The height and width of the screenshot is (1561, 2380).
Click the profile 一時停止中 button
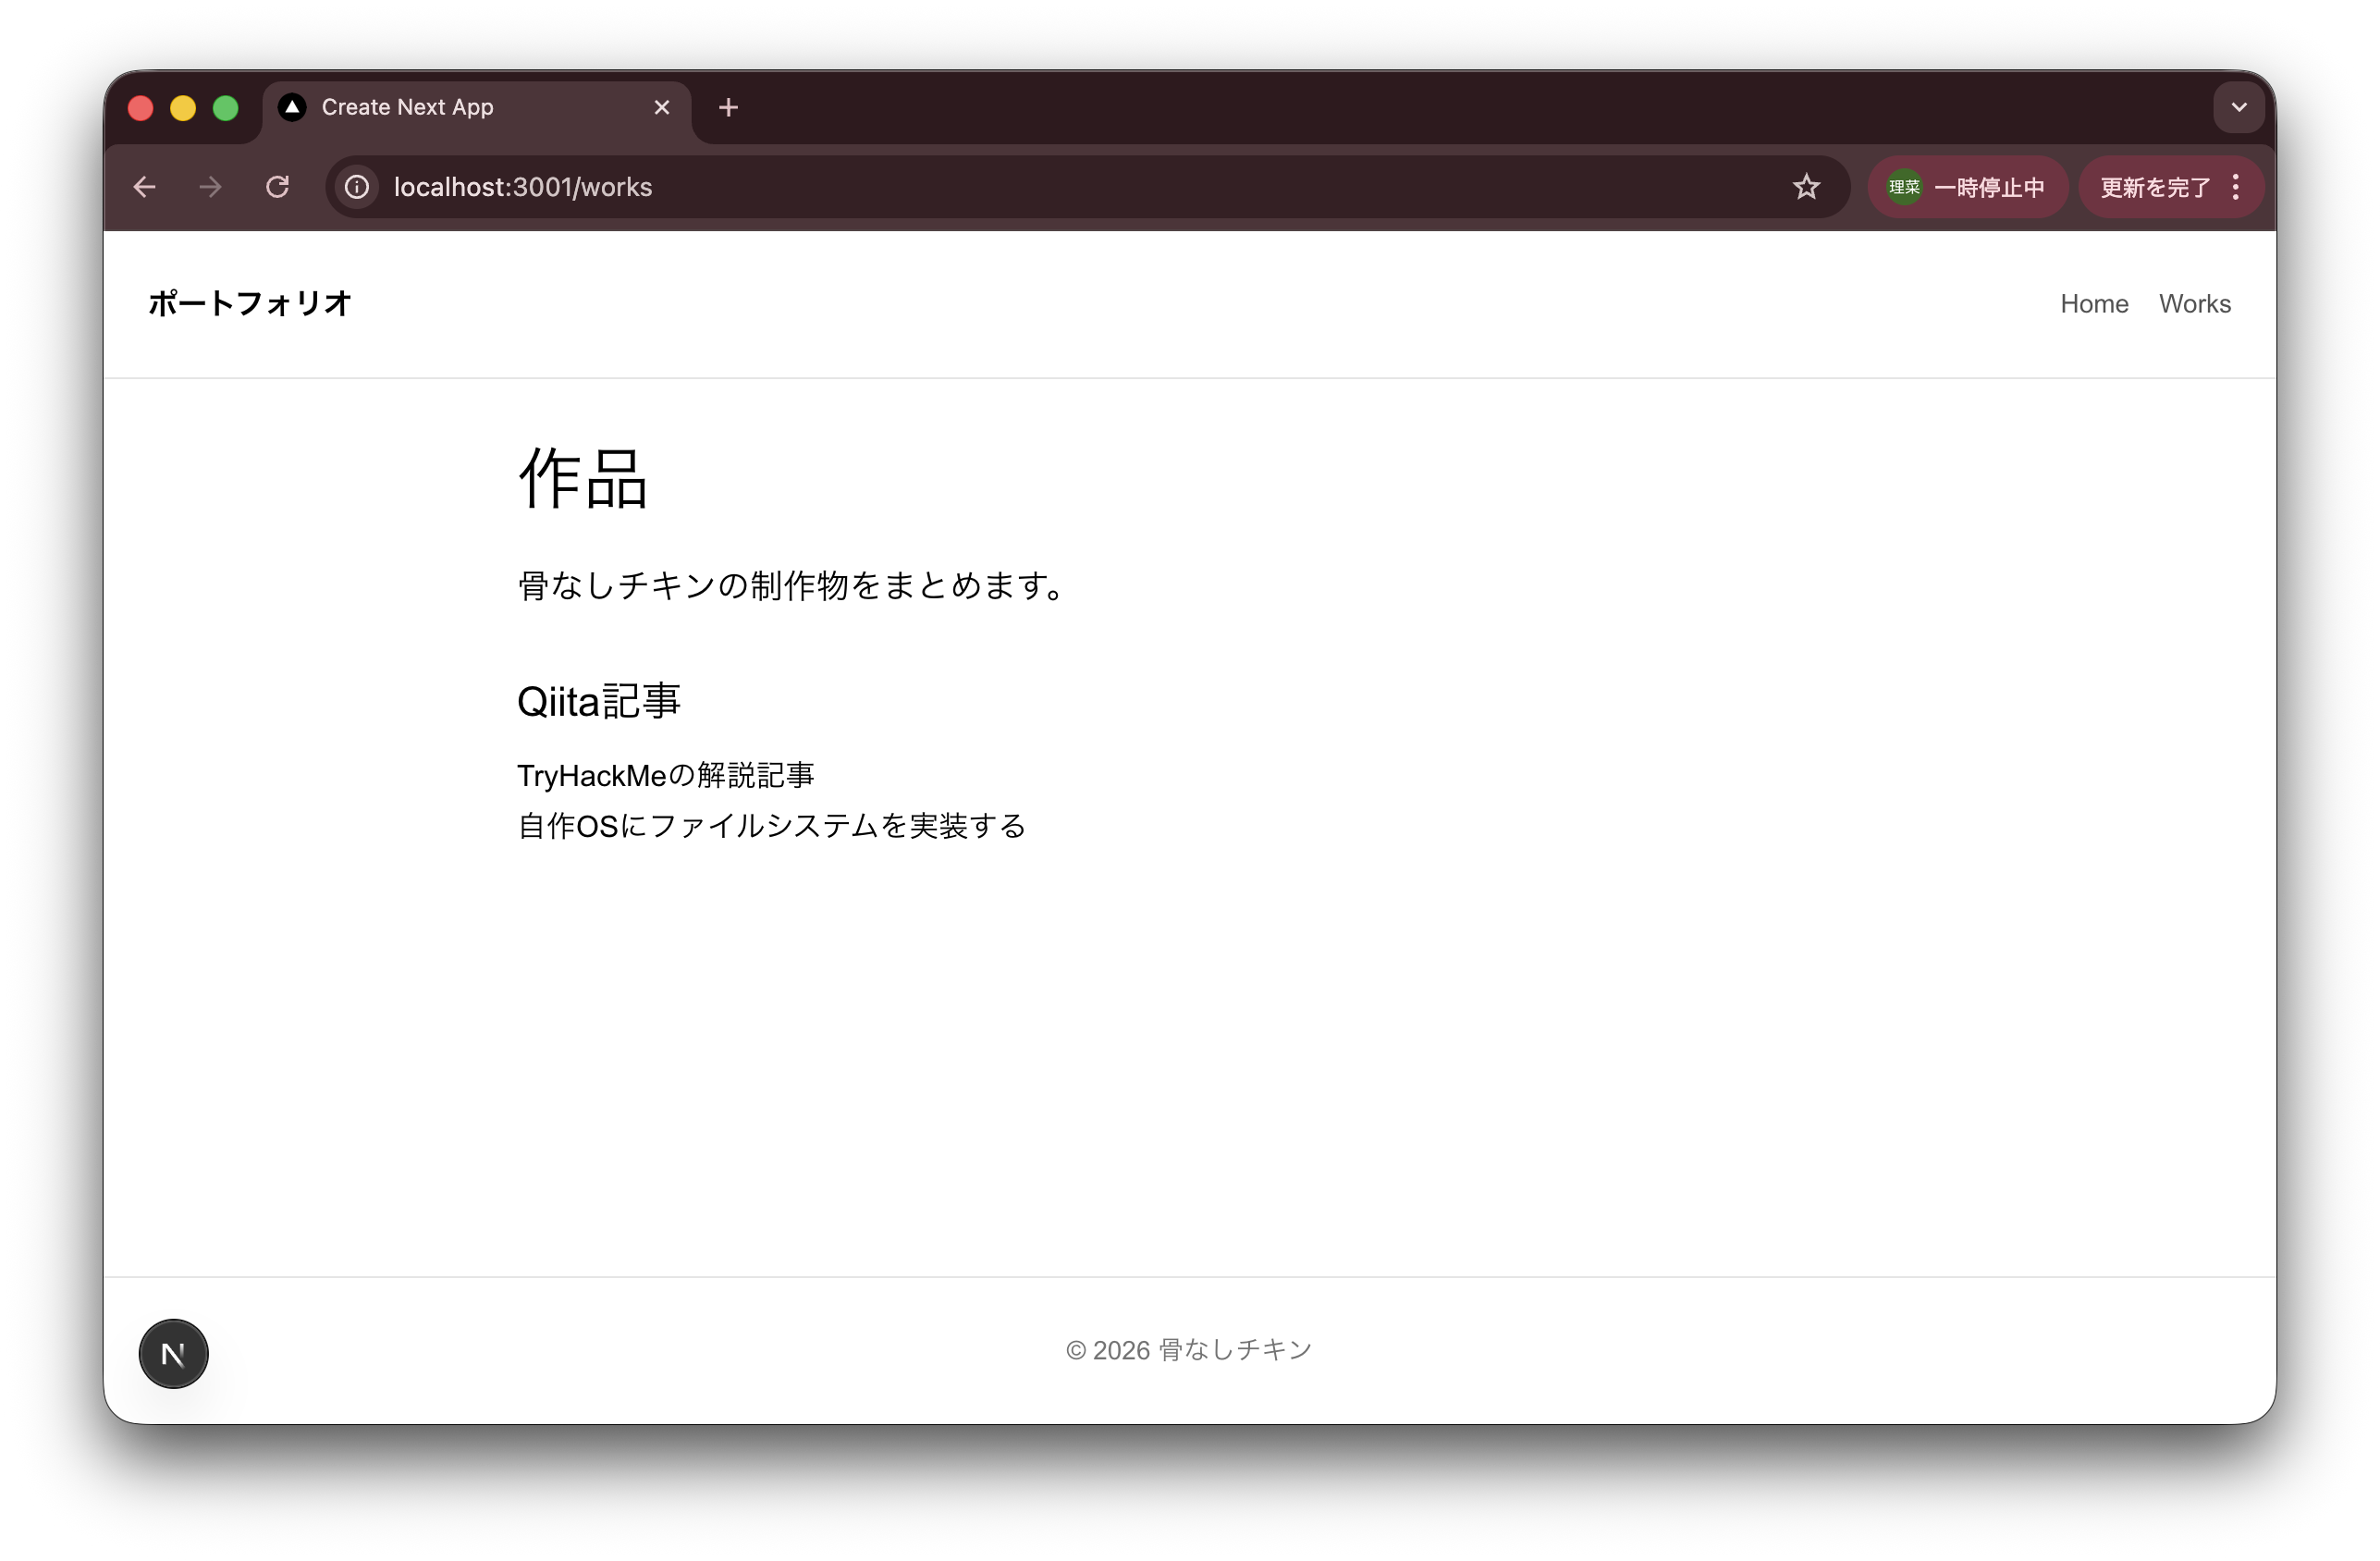tap(1966, 187)
